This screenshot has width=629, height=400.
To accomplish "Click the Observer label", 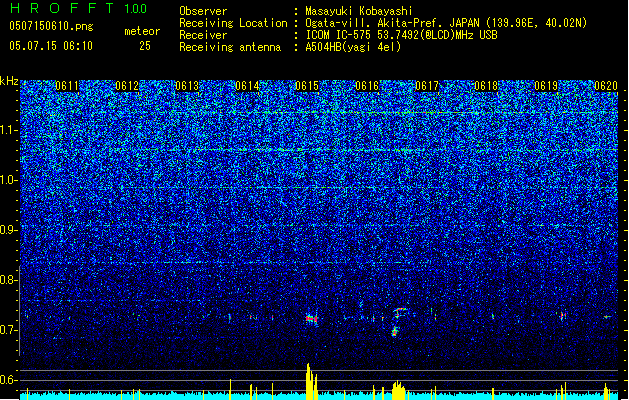I will 203,11.
